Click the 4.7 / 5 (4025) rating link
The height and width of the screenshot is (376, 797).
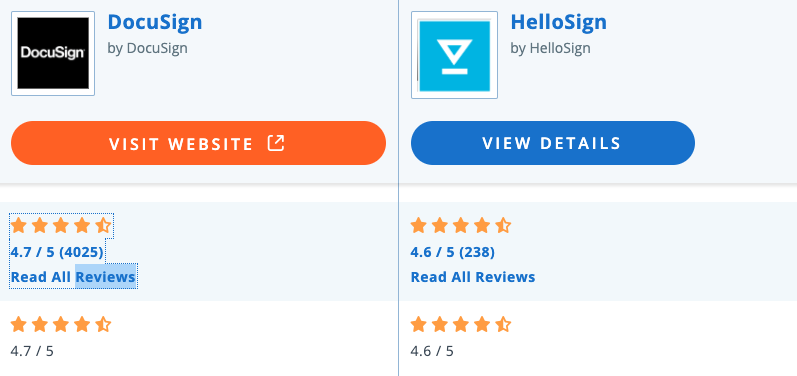57,252
